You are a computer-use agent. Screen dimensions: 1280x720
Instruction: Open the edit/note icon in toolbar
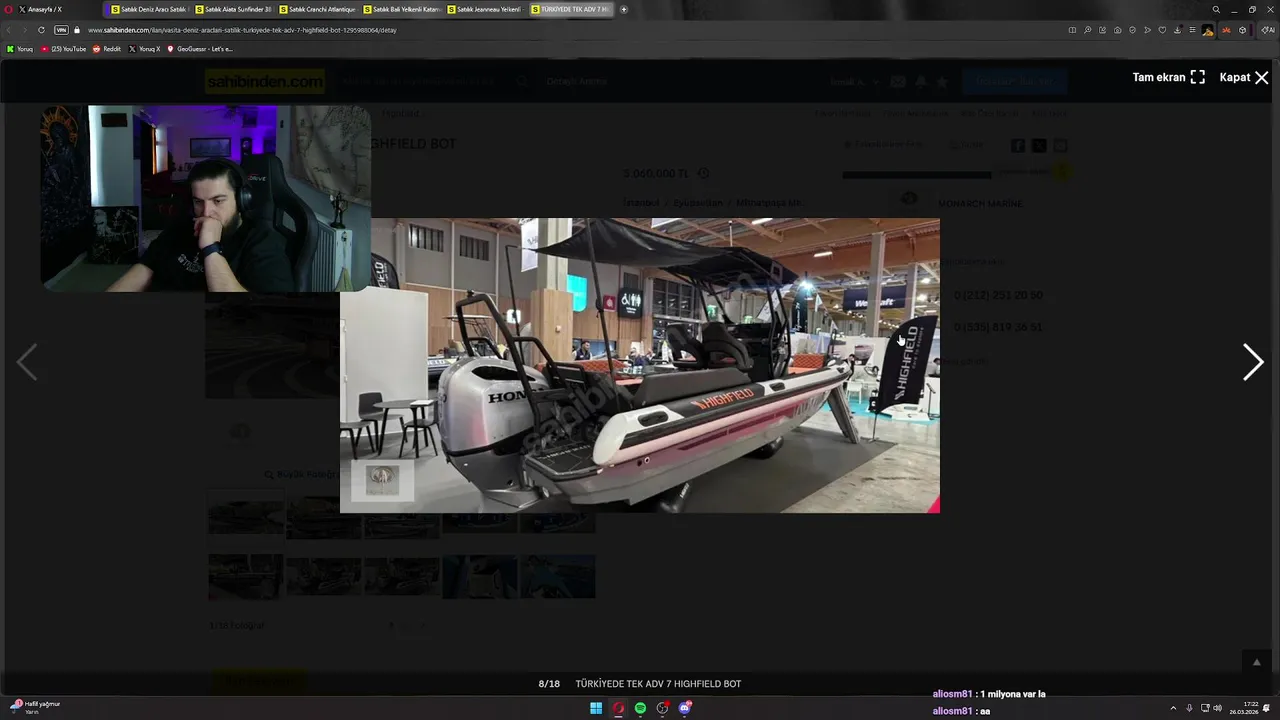1102,30
